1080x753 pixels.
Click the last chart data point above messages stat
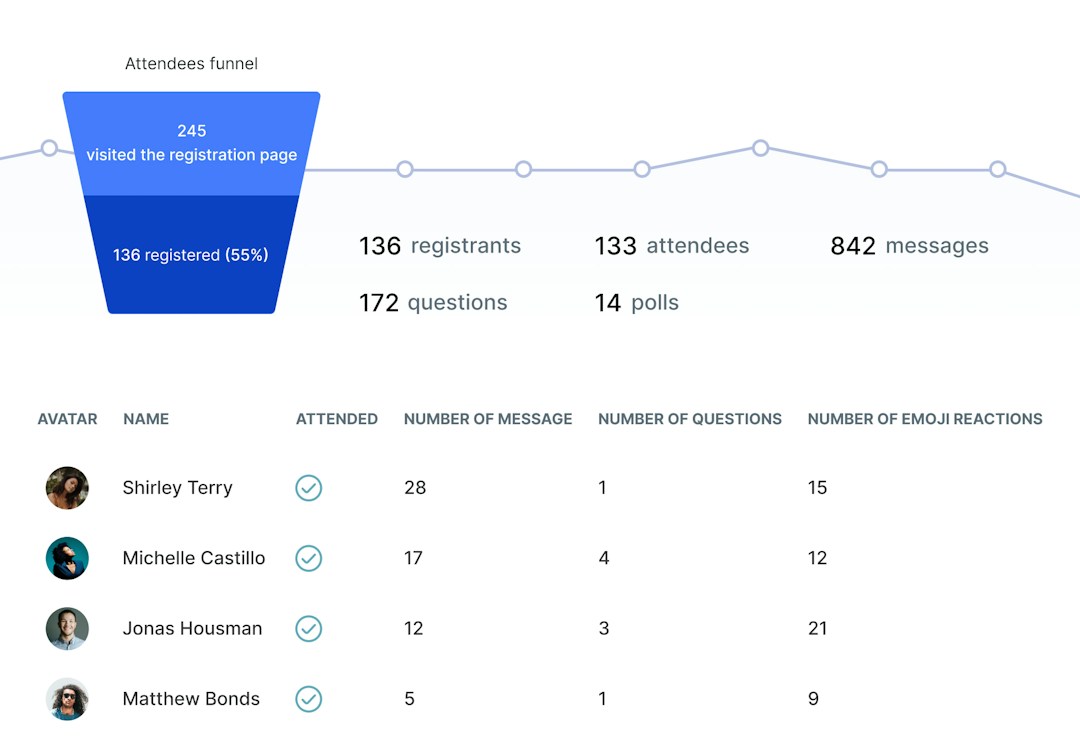coord(997,169)
